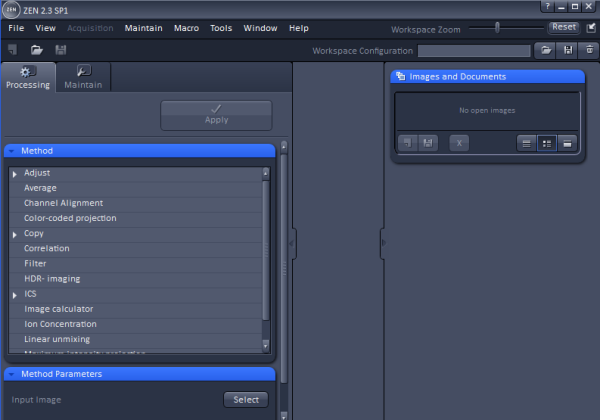
Task: Select Ion Concentration method
Action: [x=135, y=324]
